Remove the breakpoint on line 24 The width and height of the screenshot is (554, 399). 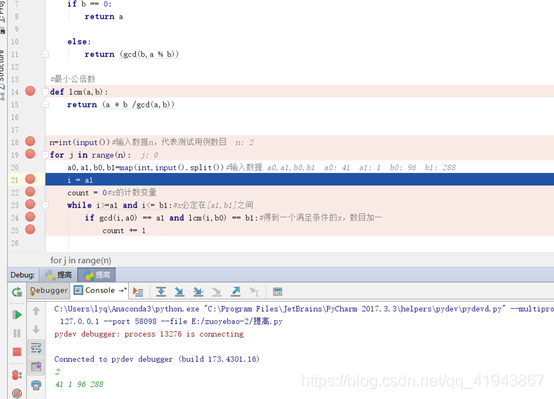pos(30,217)
